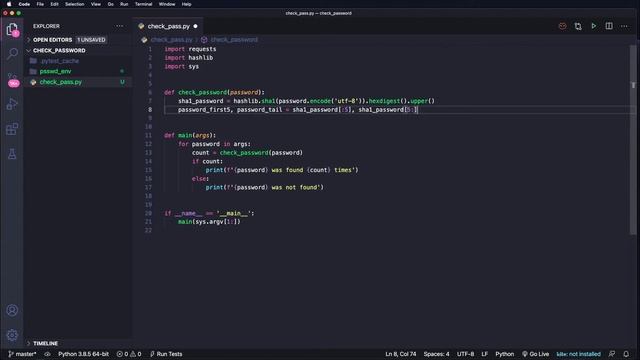Screen dimensions: 640x360
Task: Change the Python language mode
Action: (x=504, y=354)
